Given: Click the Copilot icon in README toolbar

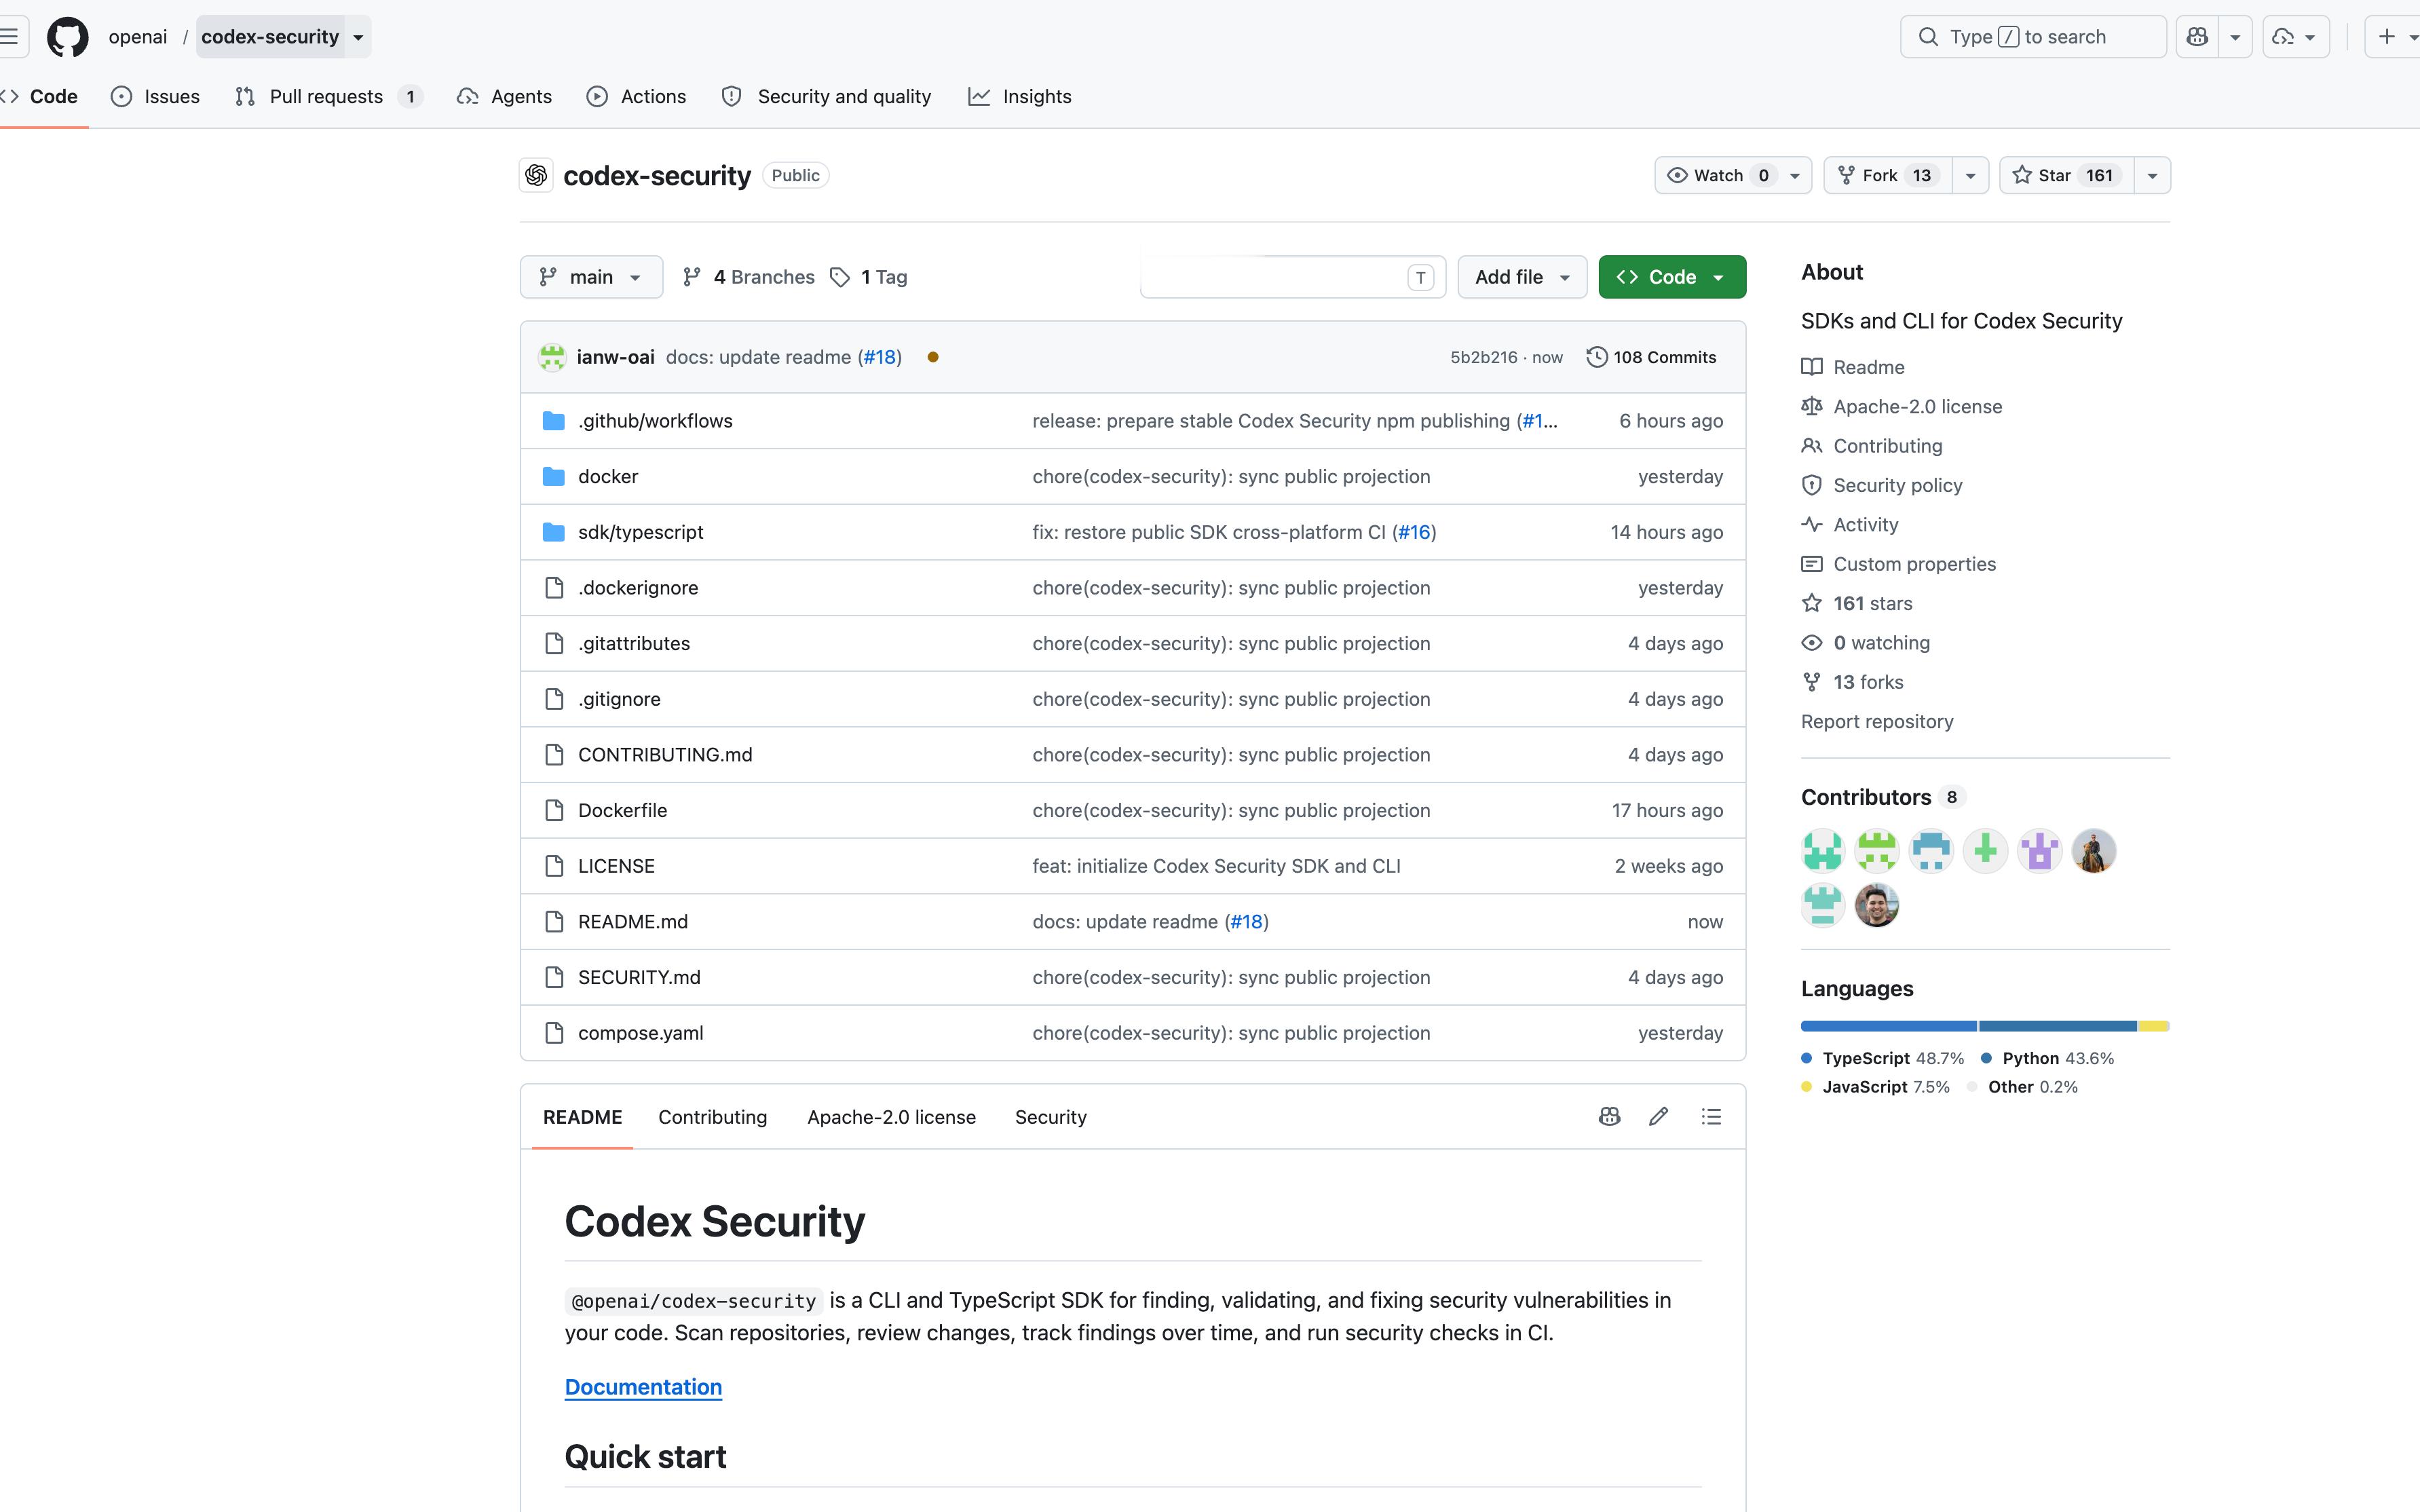Looking at the screenshot, I should [1609, 1117].
